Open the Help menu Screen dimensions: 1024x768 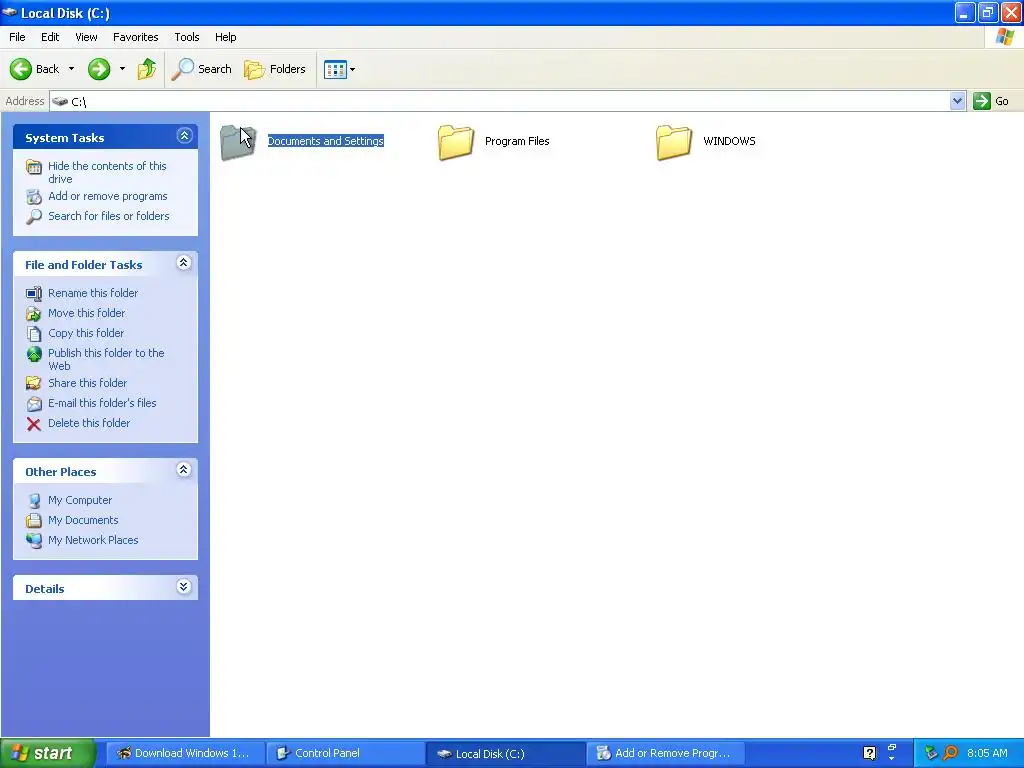226,37
